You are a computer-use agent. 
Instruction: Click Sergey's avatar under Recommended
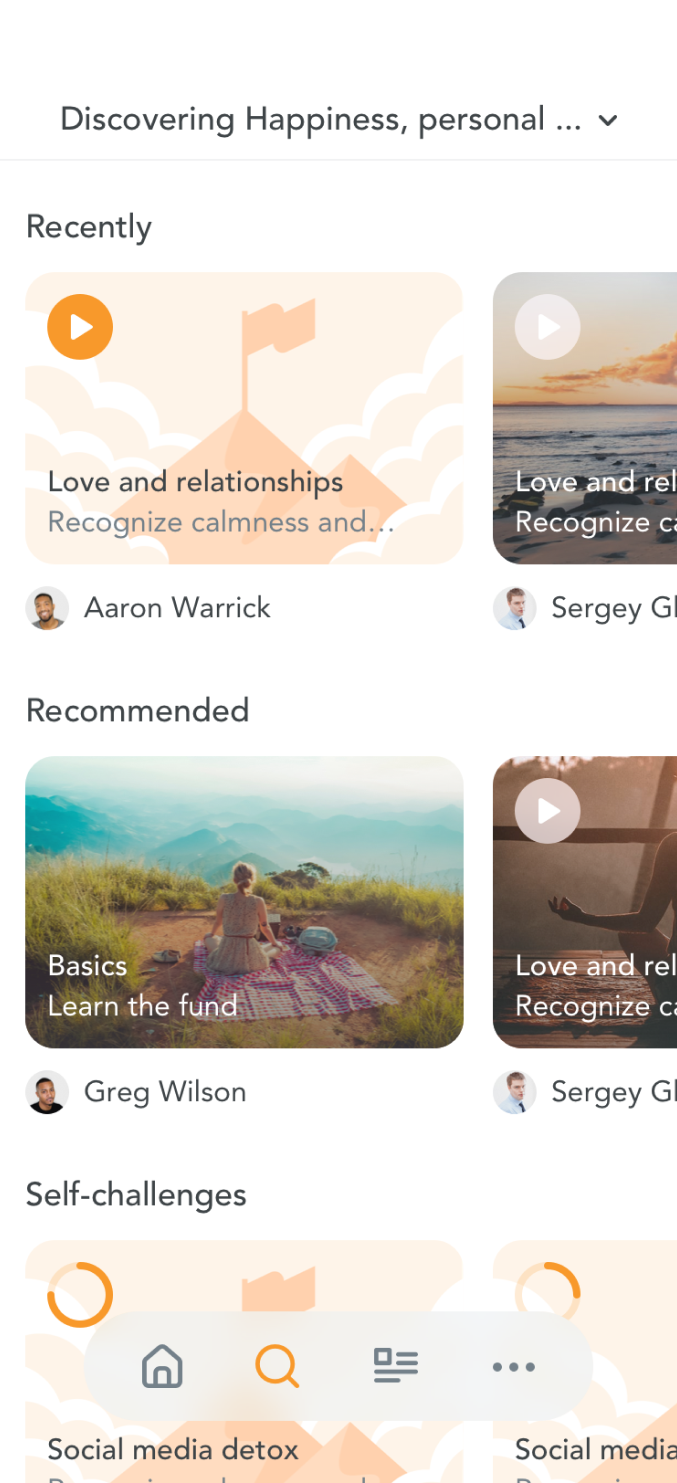point(515,1092)
